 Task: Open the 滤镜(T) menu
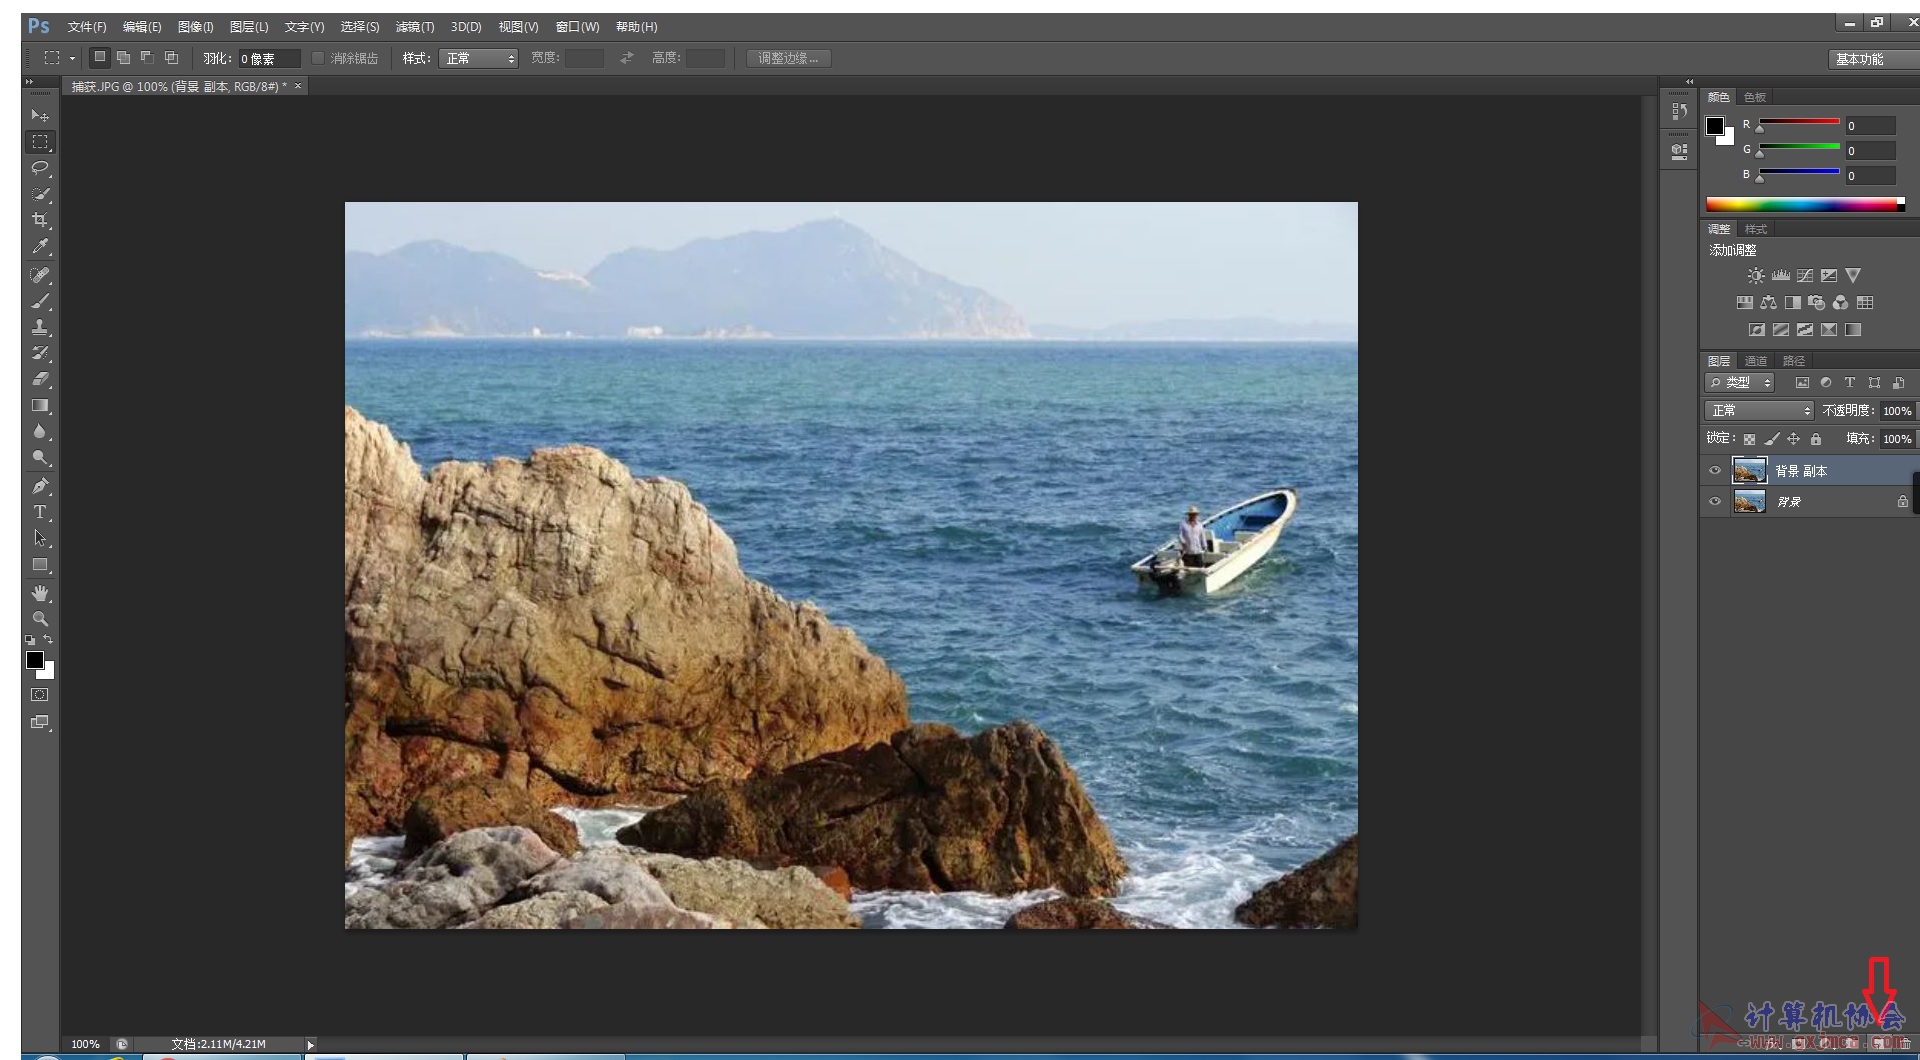[414, 27]
